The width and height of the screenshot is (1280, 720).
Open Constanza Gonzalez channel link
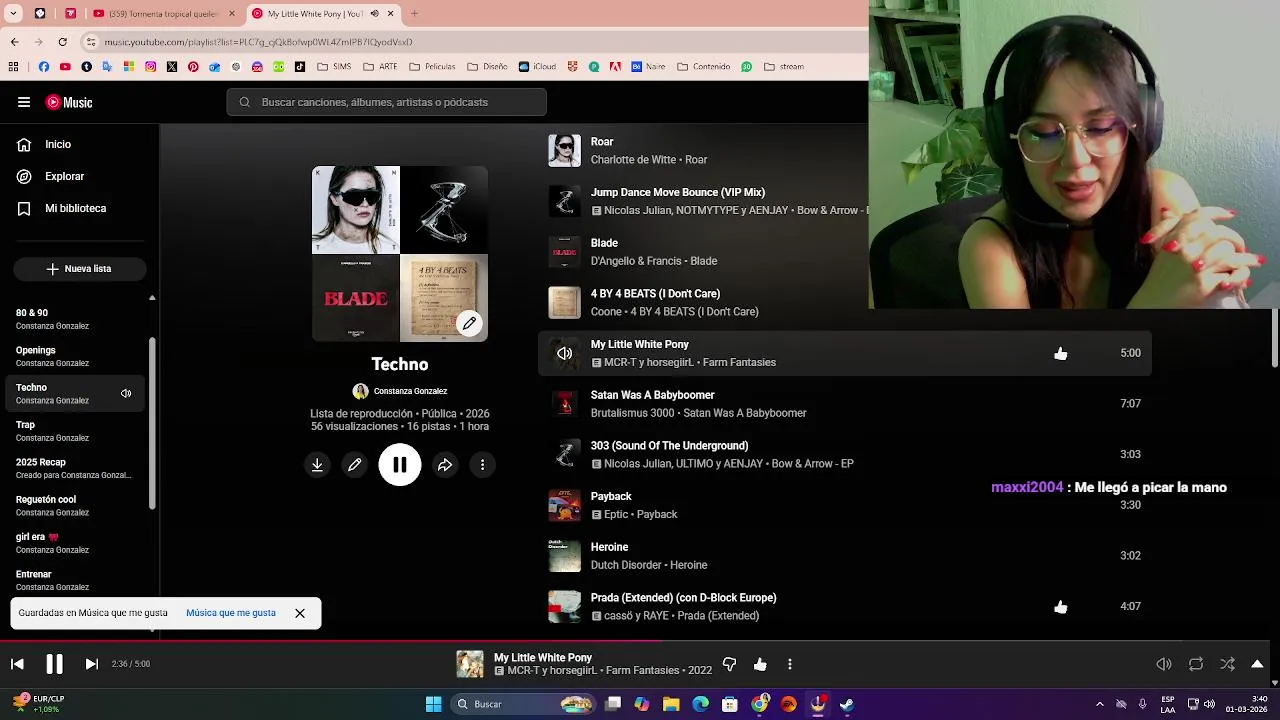click(410, 391)
